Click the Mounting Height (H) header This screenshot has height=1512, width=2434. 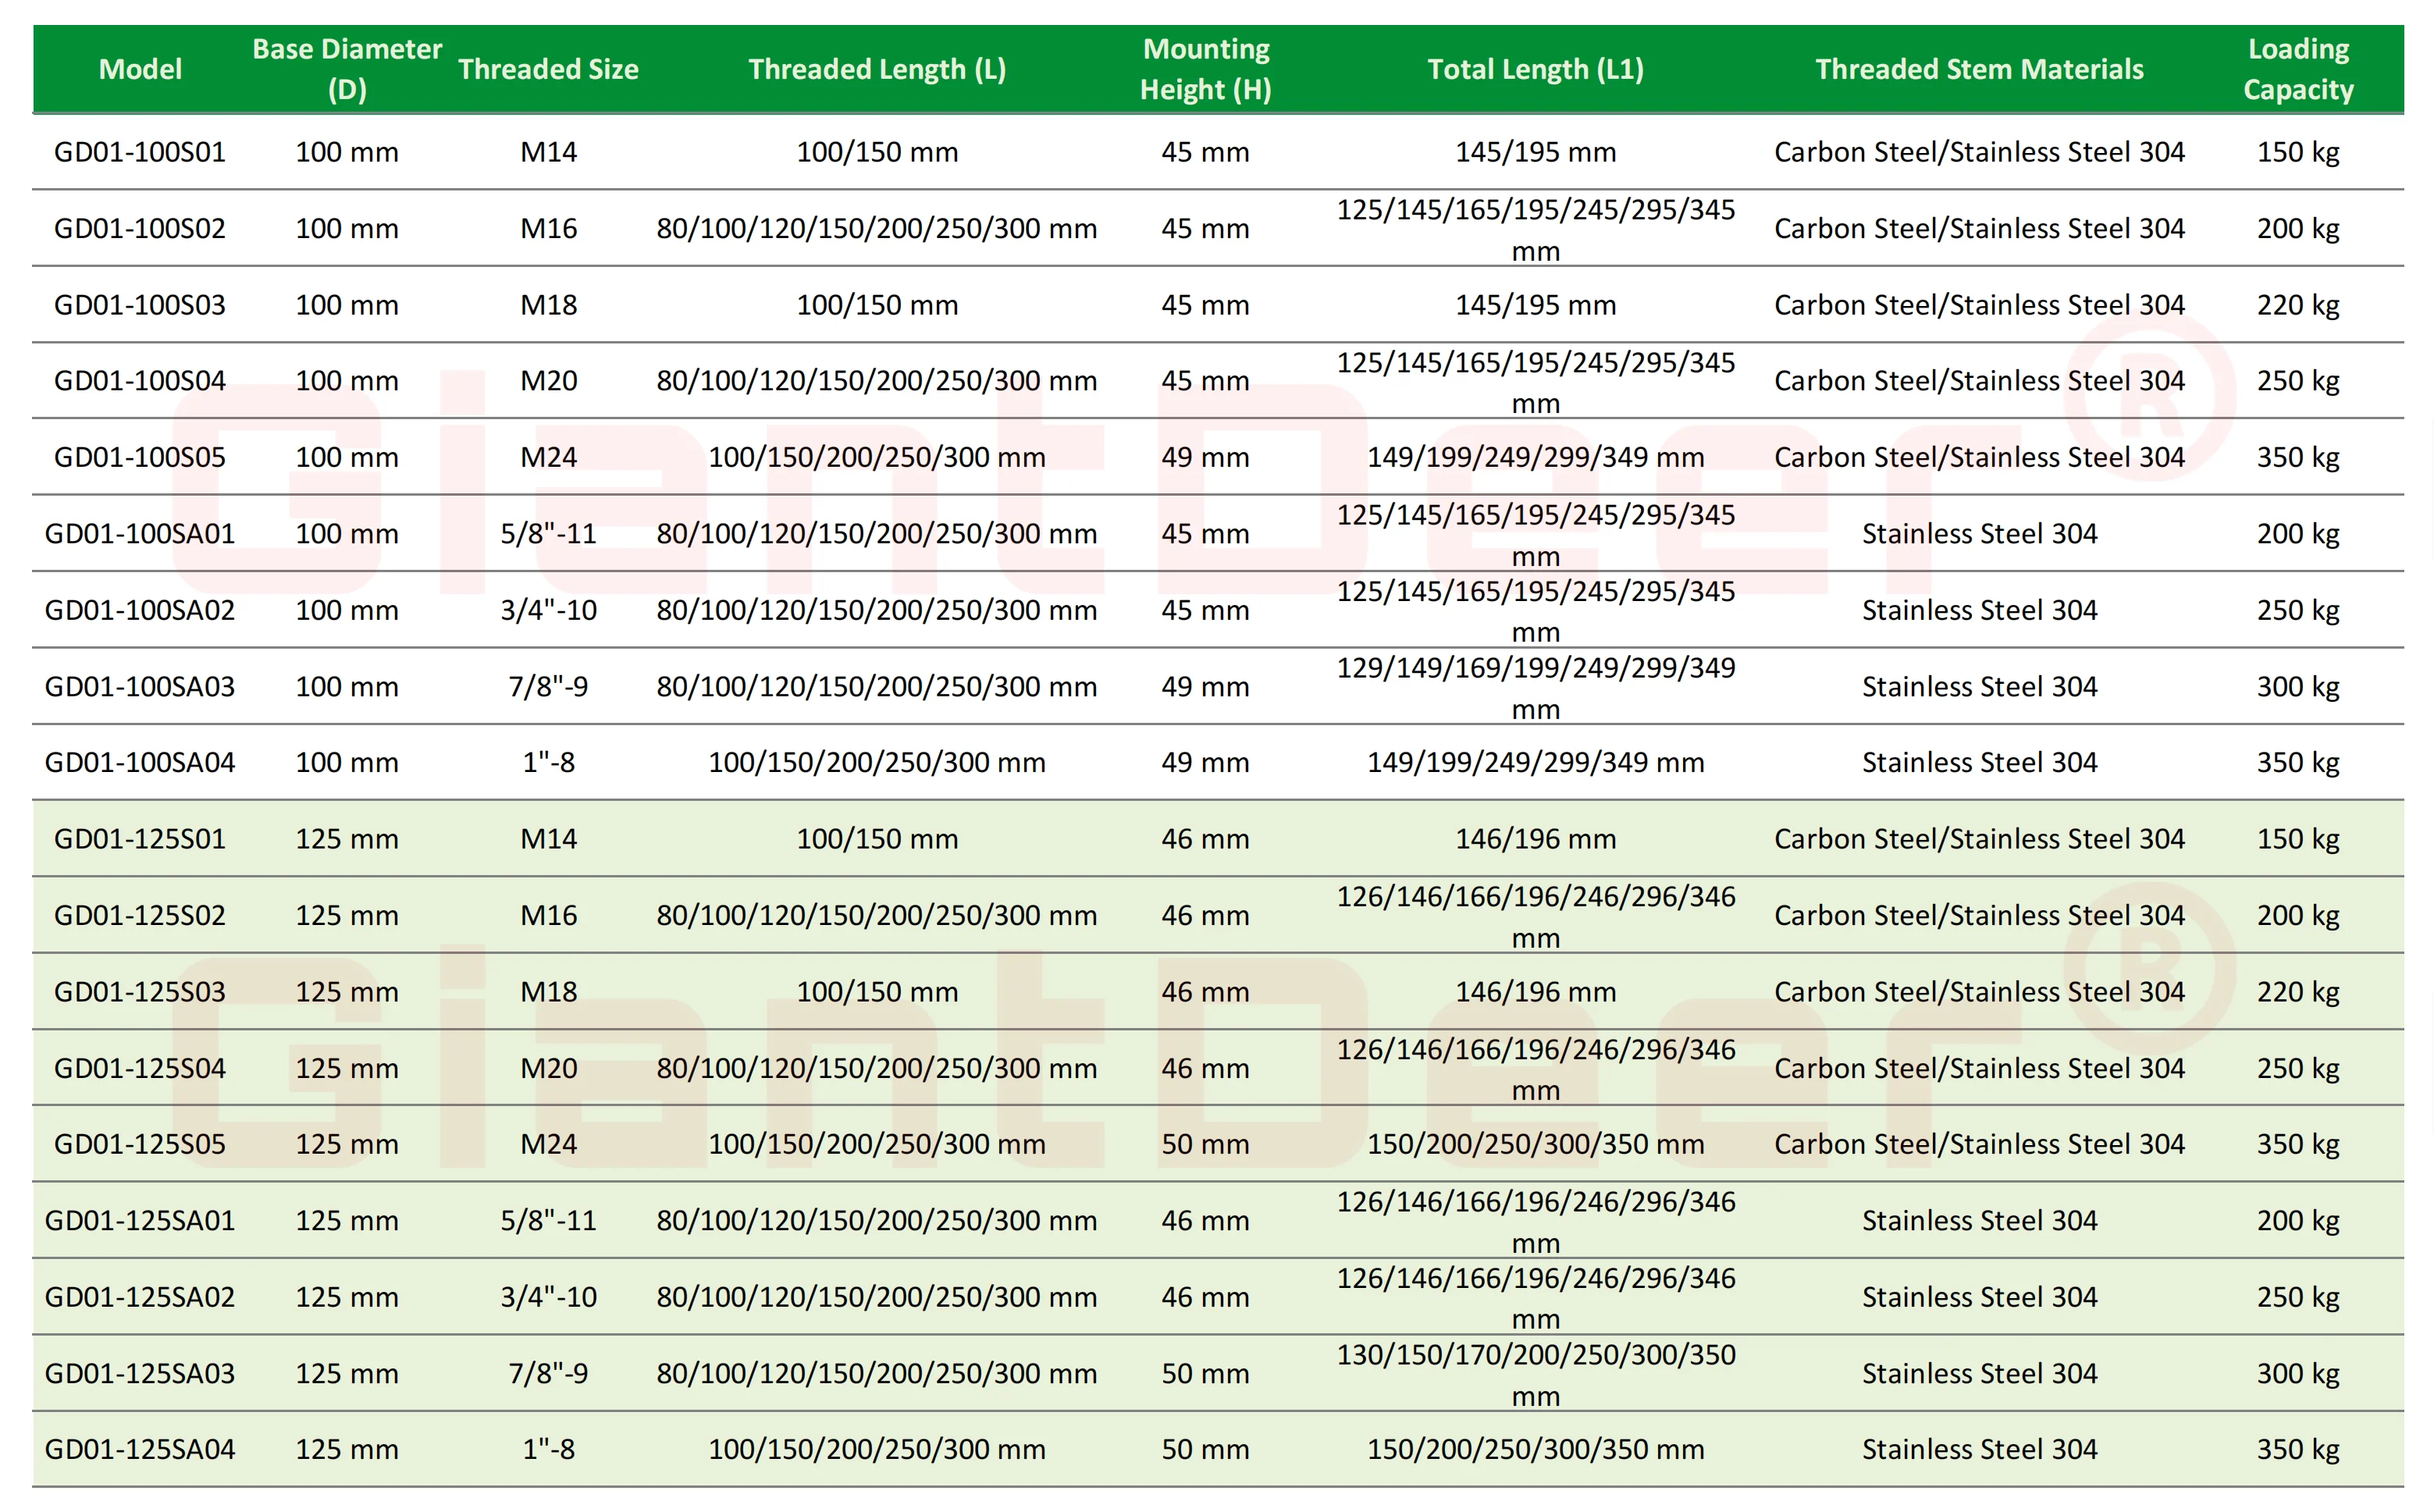pyautogui.click(x=1205, y=69)
